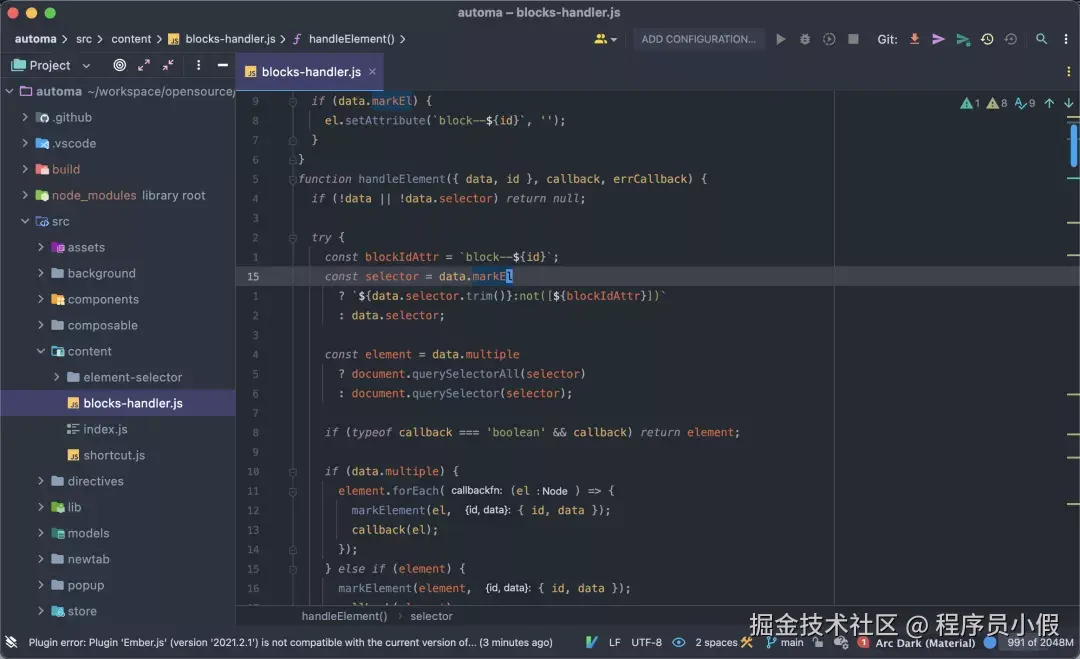Viewport: 1080px width, 659px height.
Task: Change line separator LF
Action: click(x=614, y=642)
